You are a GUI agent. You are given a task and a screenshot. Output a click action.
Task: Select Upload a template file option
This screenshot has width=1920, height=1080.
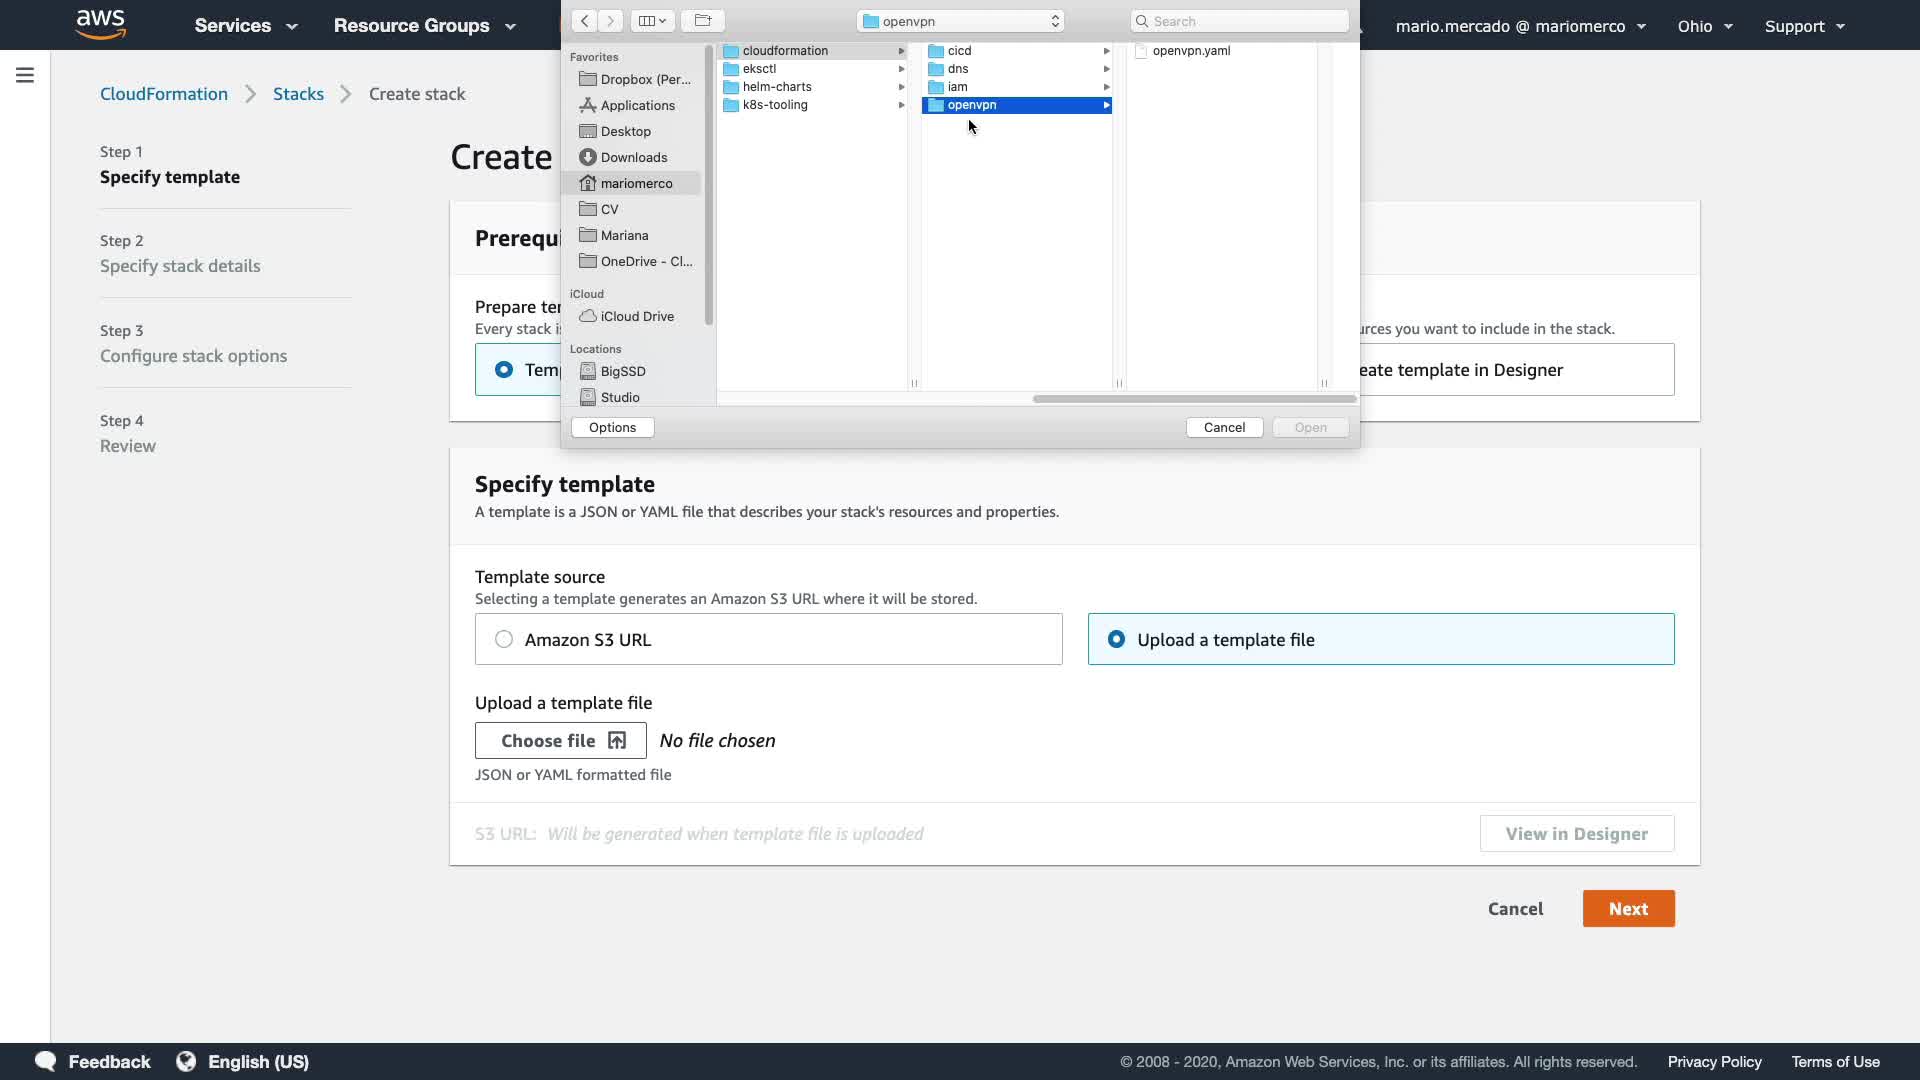(1116, 639)
